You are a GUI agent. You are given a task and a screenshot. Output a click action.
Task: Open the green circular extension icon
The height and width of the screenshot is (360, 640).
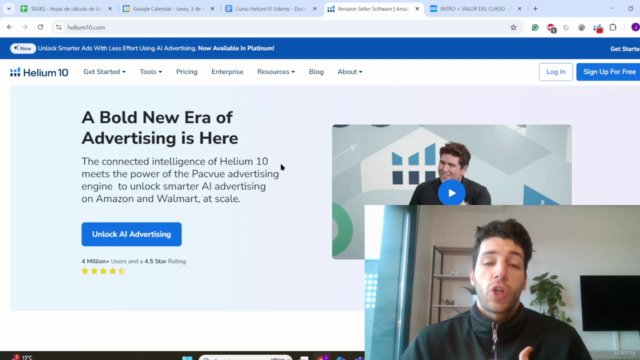pyautogui.click(x=535, y=27)
